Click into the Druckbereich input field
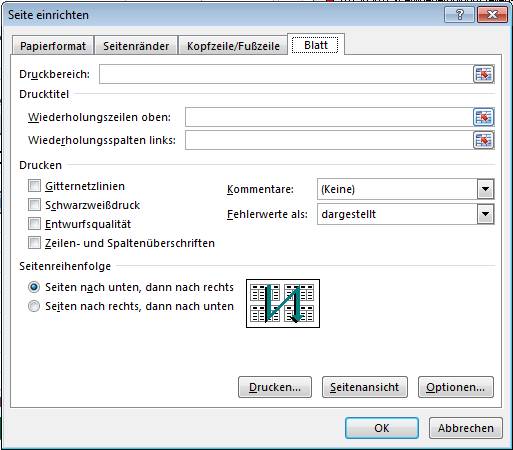 click(286, 74)
